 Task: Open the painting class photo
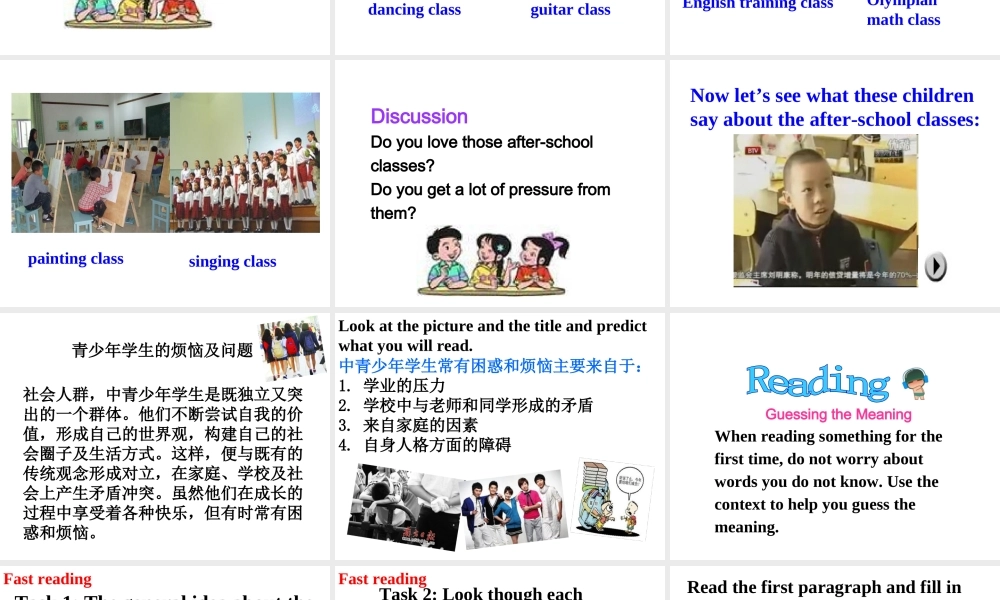(91, 163)
